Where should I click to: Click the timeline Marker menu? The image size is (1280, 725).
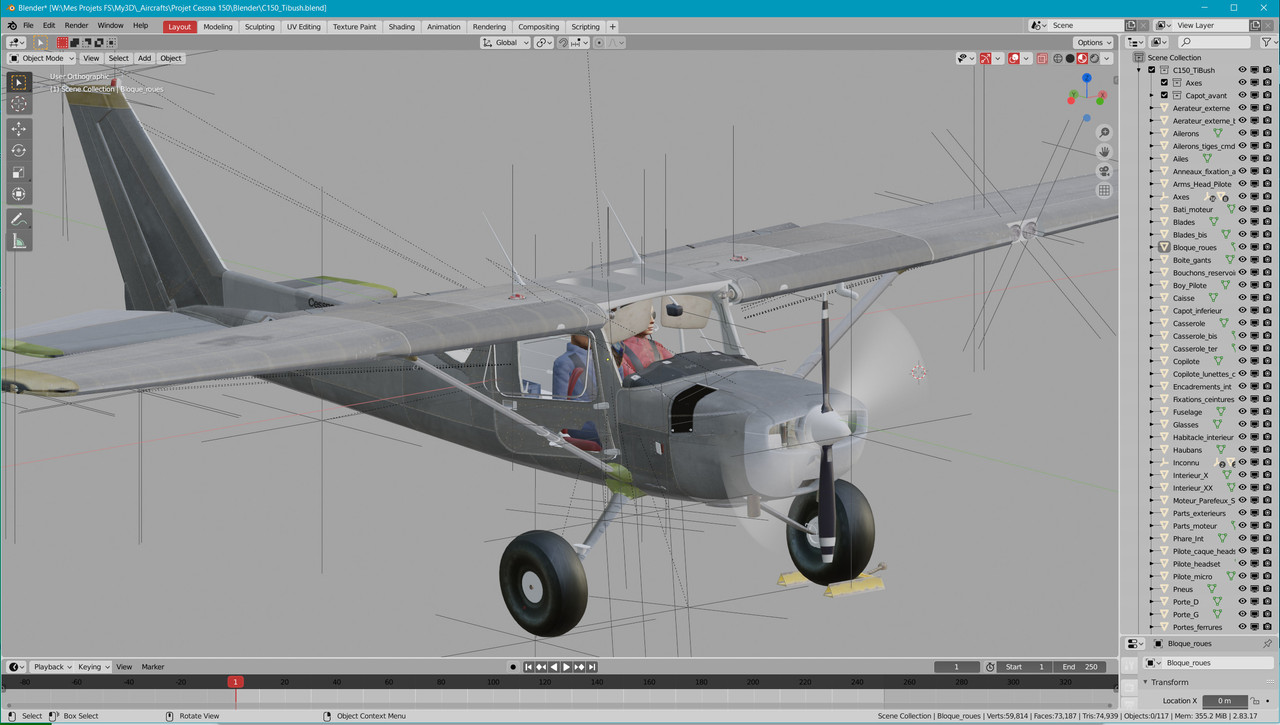pos(153,667)
